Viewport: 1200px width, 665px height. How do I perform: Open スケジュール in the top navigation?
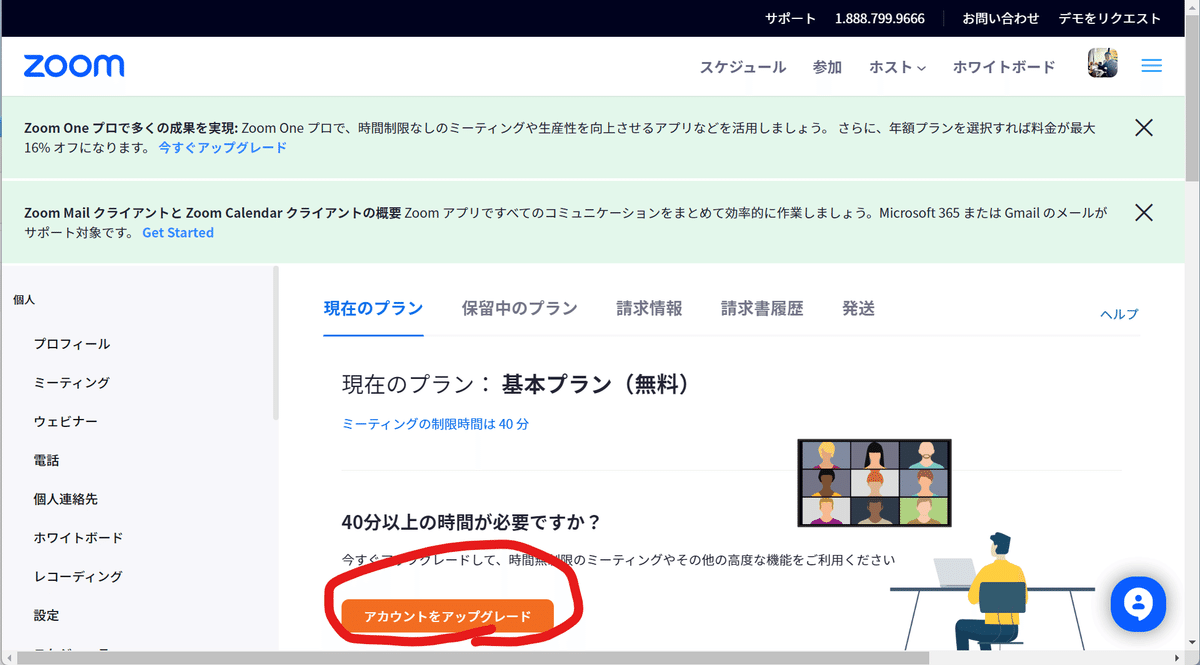tap(743, 67)
